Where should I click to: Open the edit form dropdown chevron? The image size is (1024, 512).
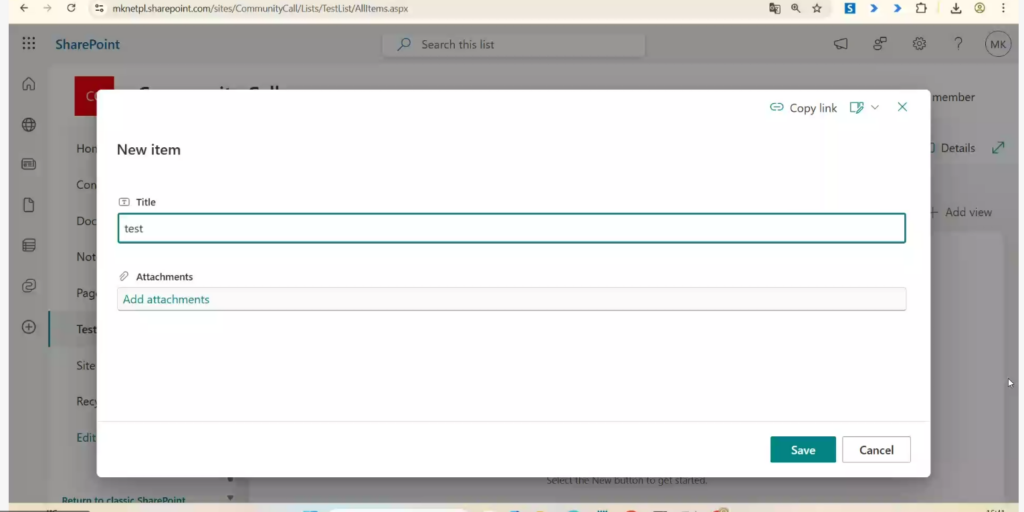pyautogui.click(x=875, y=107)
